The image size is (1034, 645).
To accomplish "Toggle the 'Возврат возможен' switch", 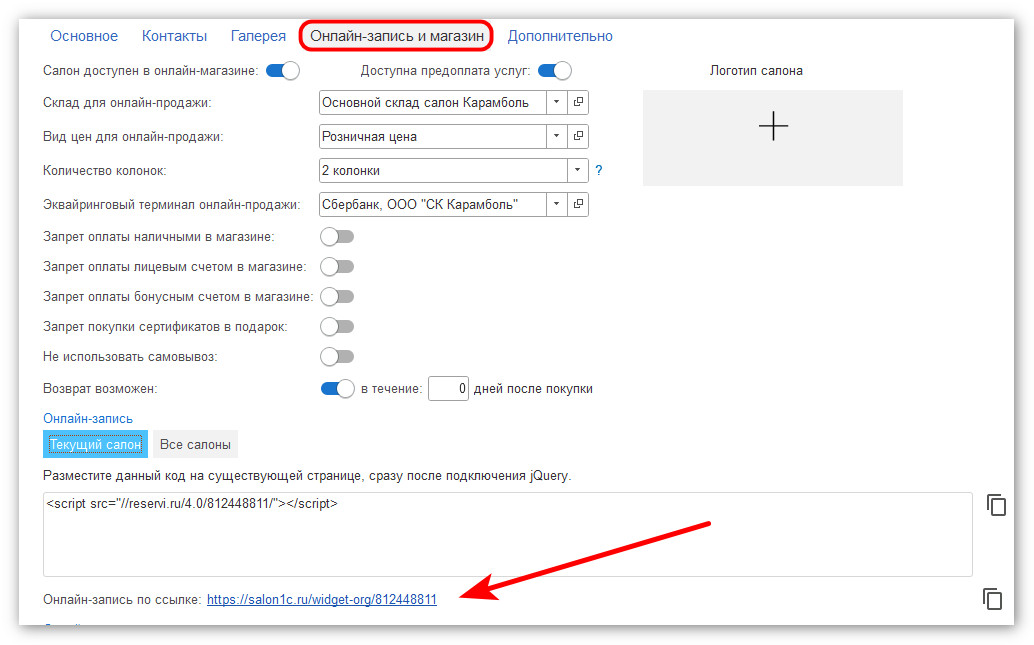I will [337, 388].
